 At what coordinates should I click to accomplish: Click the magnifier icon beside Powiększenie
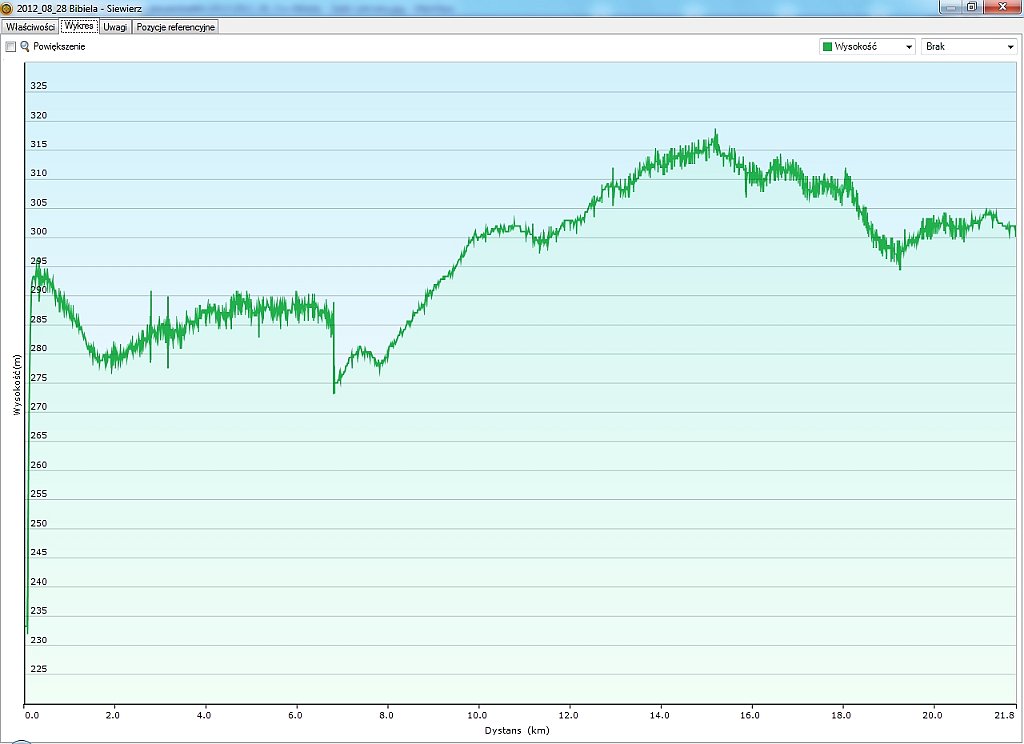pos(25,47)
